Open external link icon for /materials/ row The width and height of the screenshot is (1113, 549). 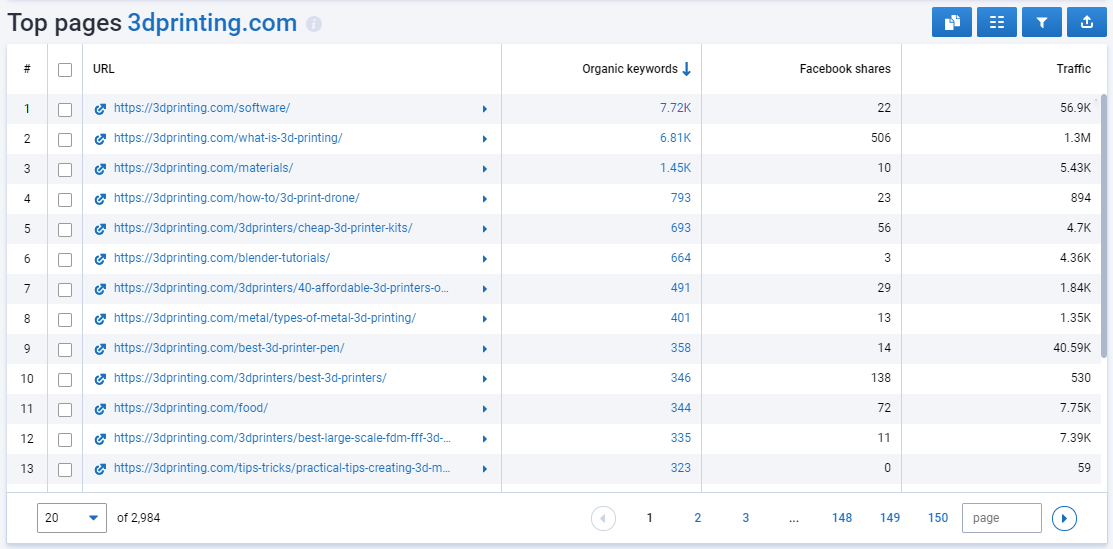coord(100,168)
